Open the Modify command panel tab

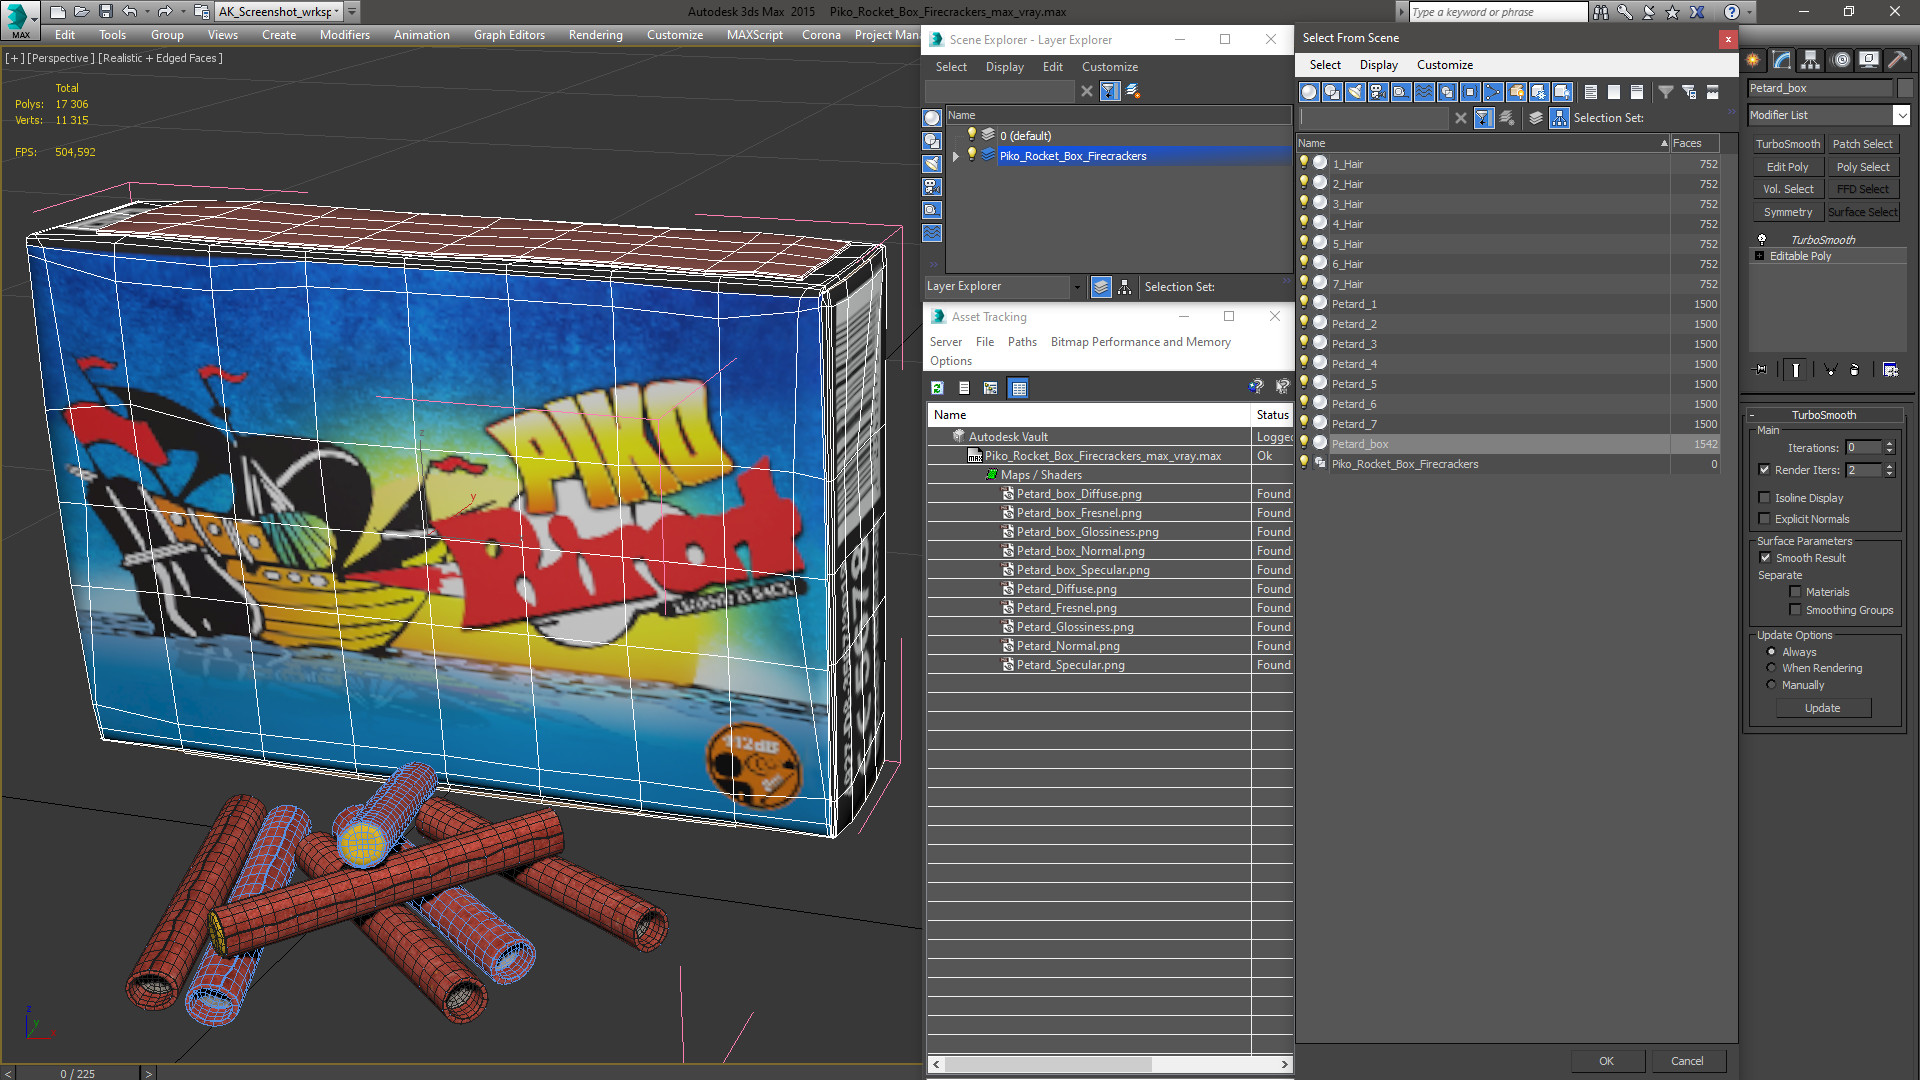click(x=1782, y=60)
